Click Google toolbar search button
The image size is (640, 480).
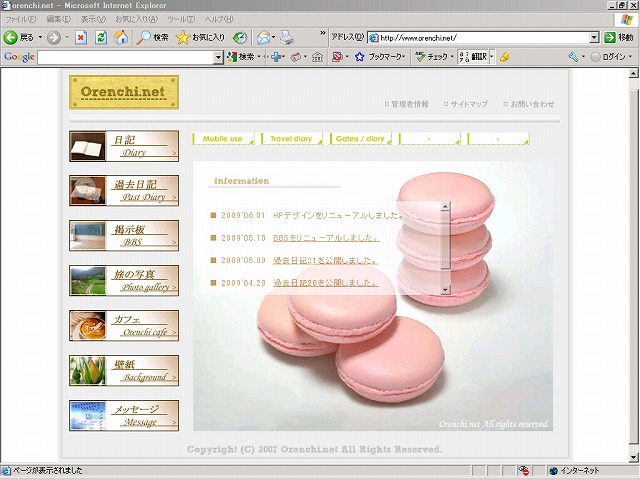coord(240,57)
